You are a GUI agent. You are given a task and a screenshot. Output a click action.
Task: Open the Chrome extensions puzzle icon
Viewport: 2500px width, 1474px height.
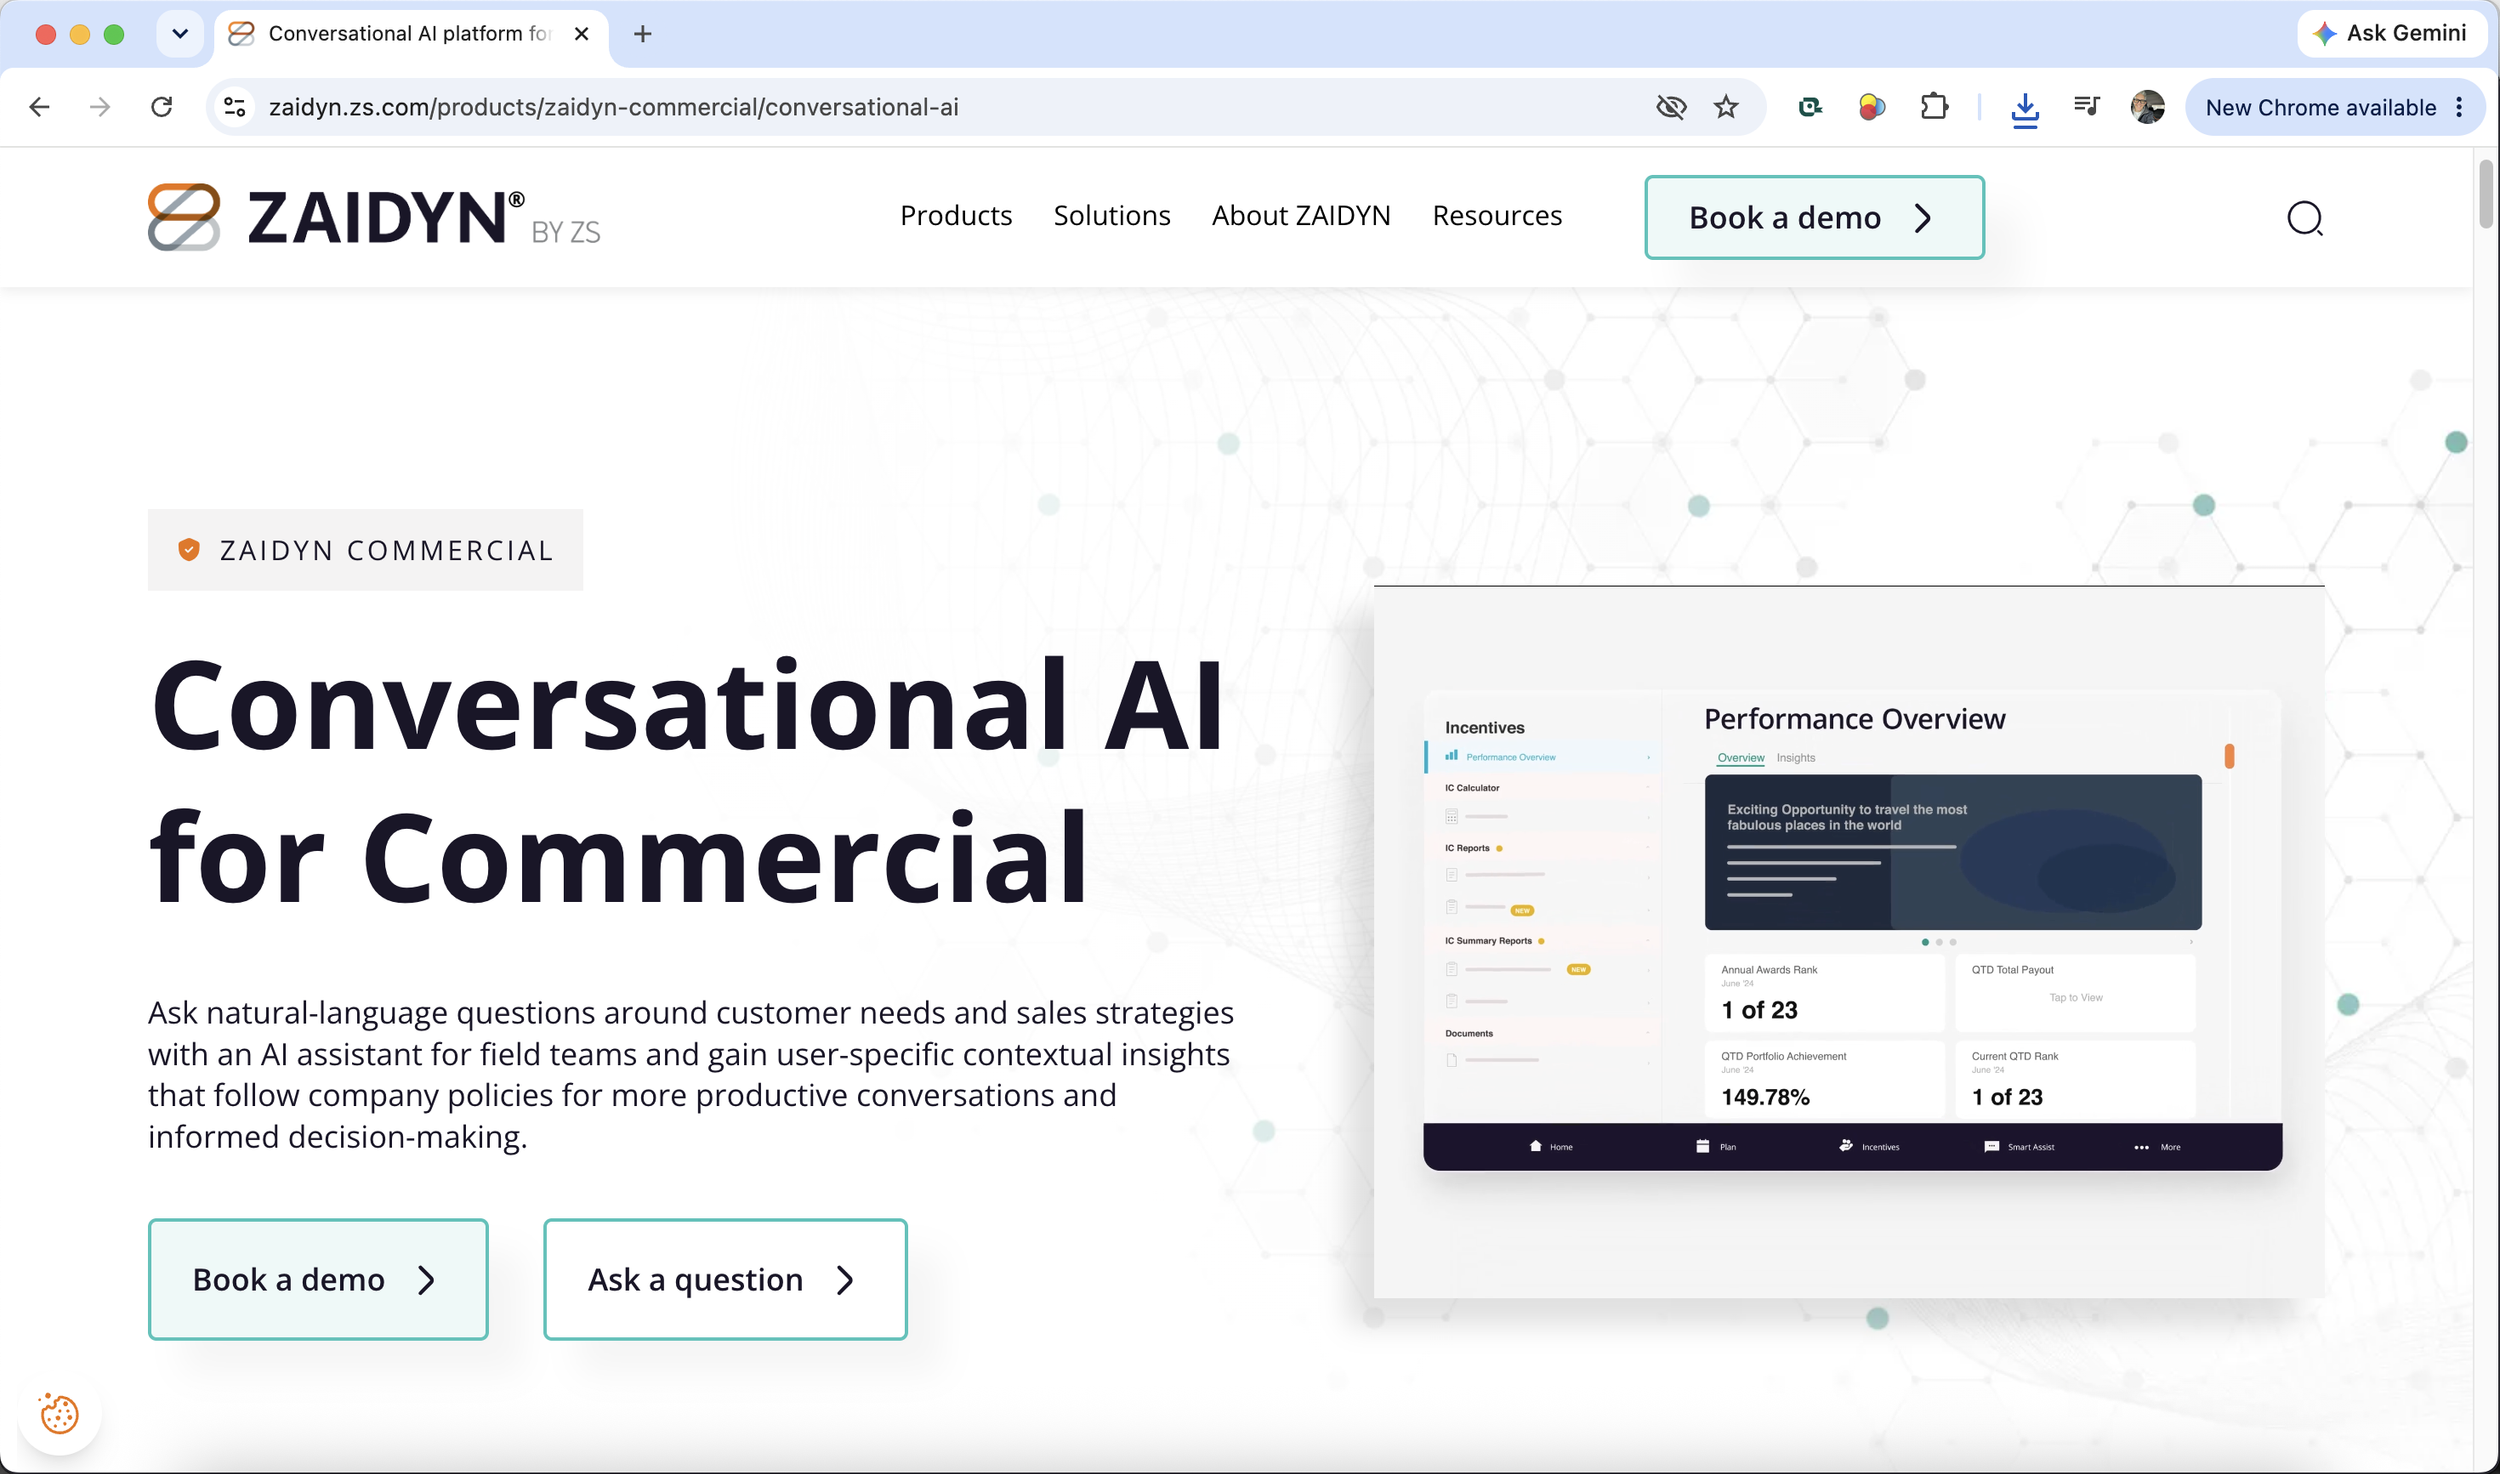click(1934, 107)
